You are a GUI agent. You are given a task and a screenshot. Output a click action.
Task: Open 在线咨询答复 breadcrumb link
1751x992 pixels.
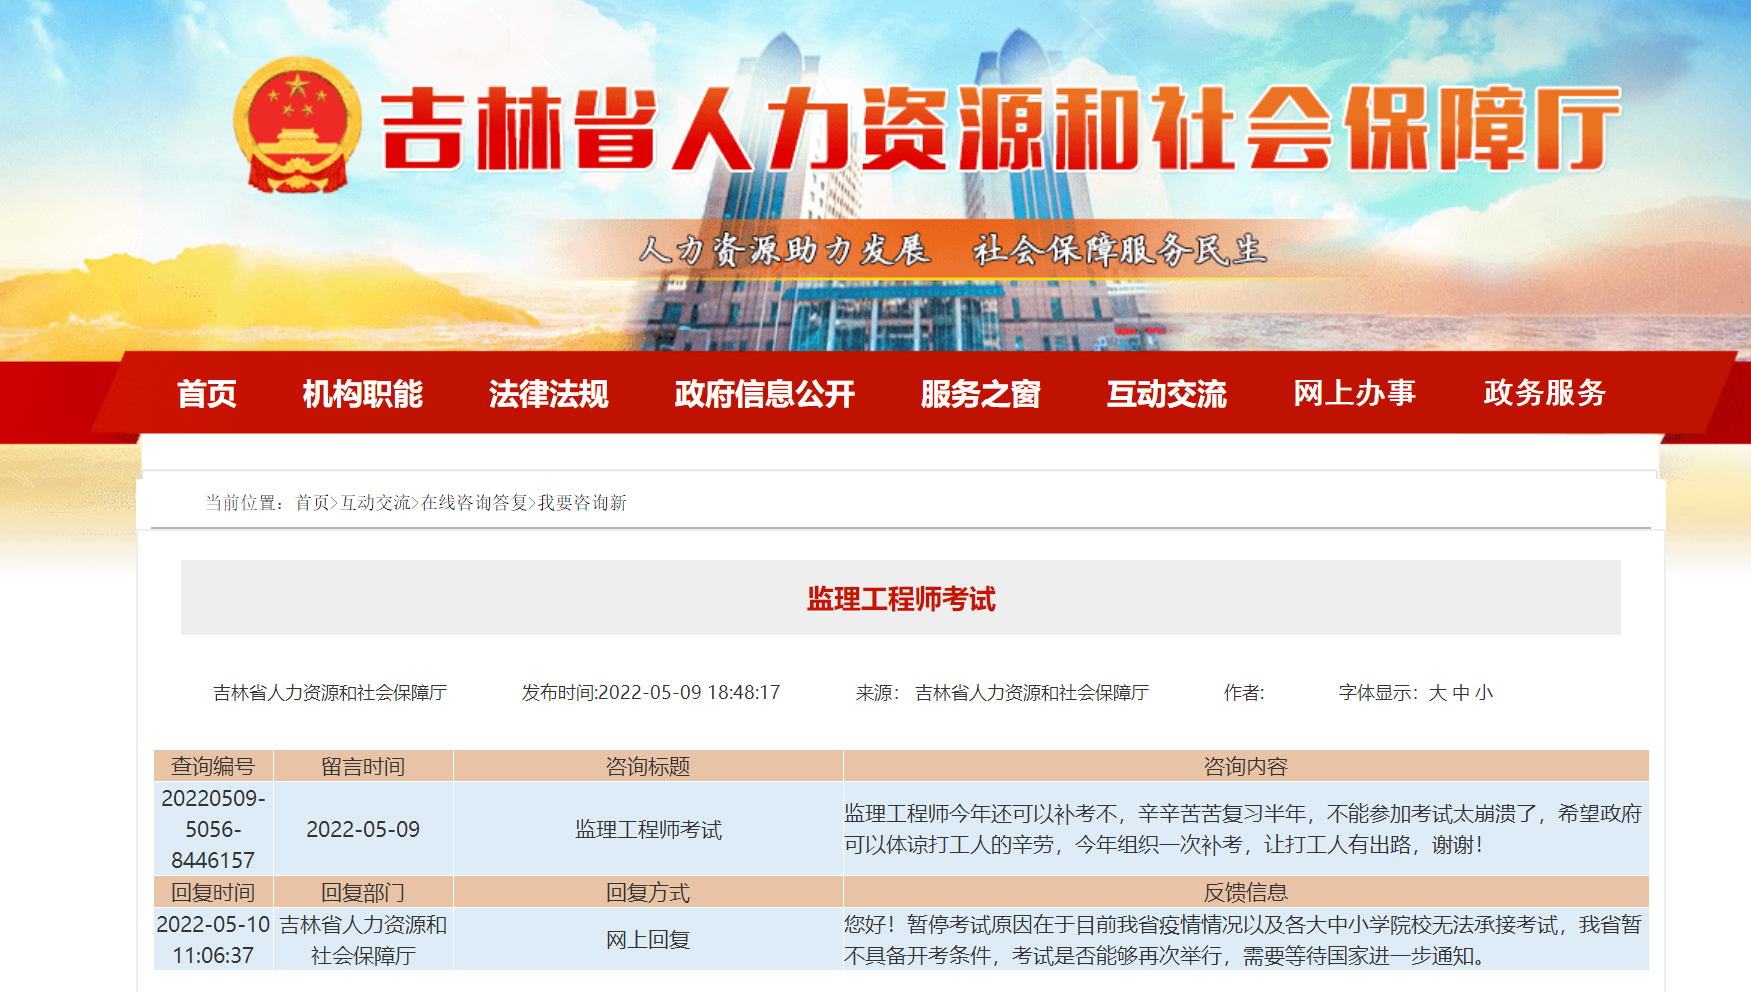coord(474,503)
